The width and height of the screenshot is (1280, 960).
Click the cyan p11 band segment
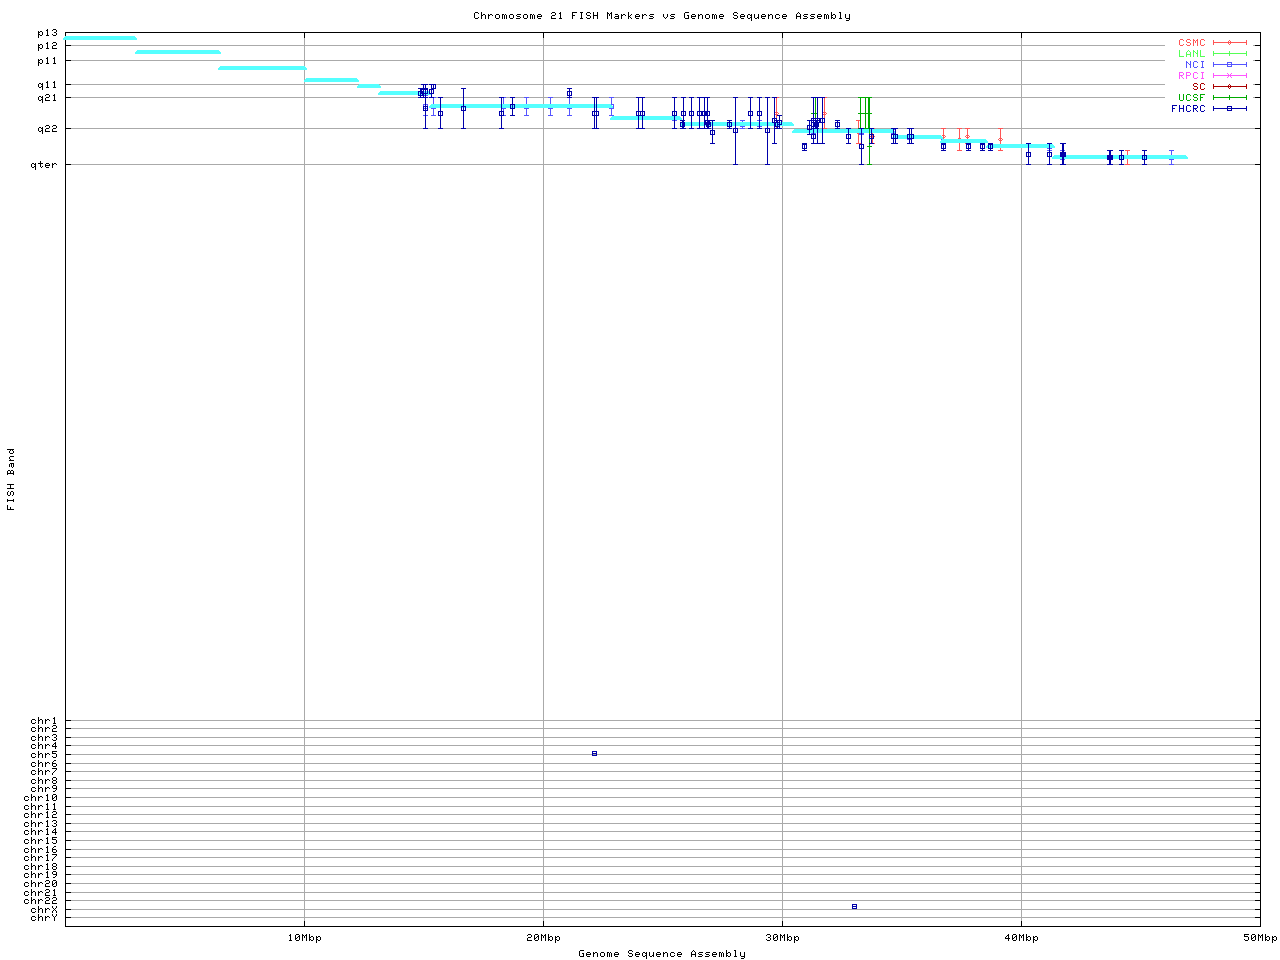point(261,68)
